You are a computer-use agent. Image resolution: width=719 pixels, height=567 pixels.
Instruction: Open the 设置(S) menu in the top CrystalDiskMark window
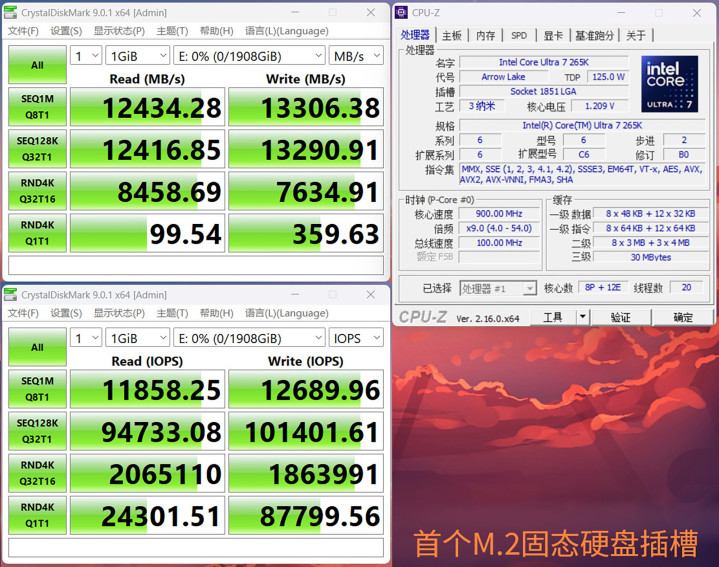click(x=66, y=31)
